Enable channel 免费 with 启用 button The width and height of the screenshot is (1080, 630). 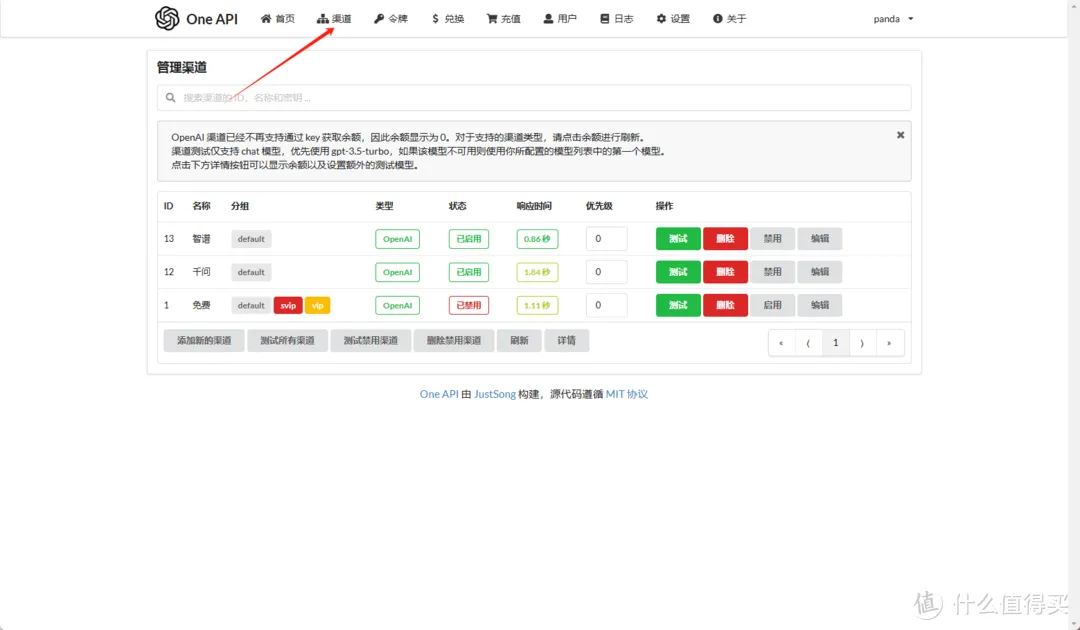772,304
